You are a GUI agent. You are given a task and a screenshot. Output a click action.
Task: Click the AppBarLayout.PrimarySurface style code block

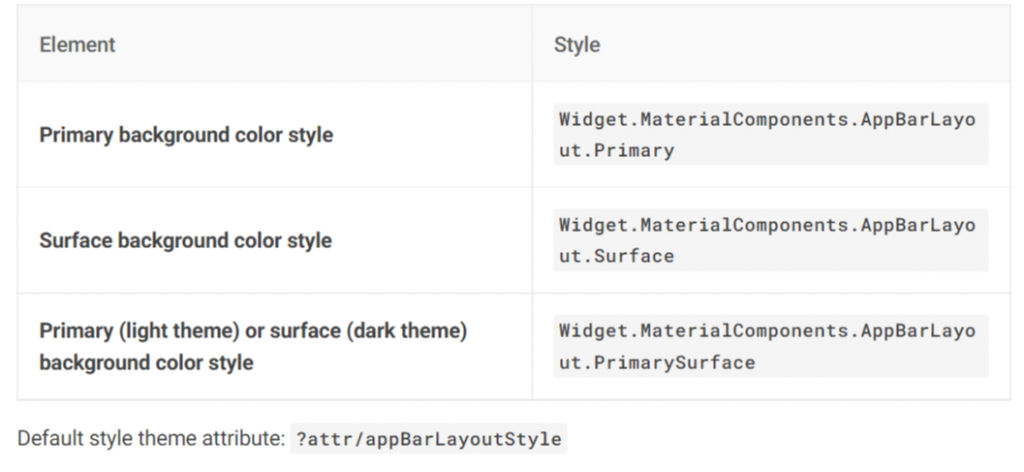pyautogui.click(x=771, y=346)
